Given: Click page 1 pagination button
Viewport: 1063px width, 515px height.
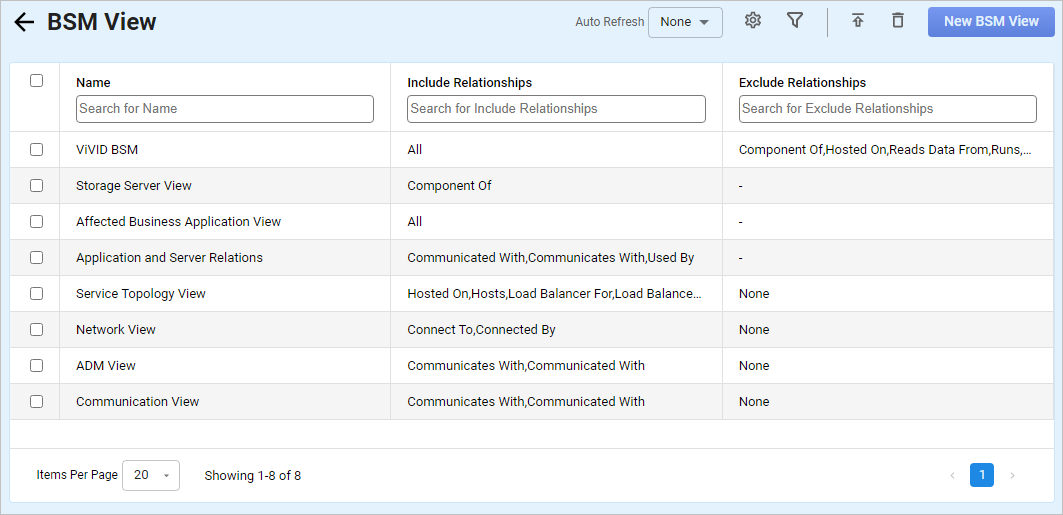Looking at the screenshot, I should (982, 476).
